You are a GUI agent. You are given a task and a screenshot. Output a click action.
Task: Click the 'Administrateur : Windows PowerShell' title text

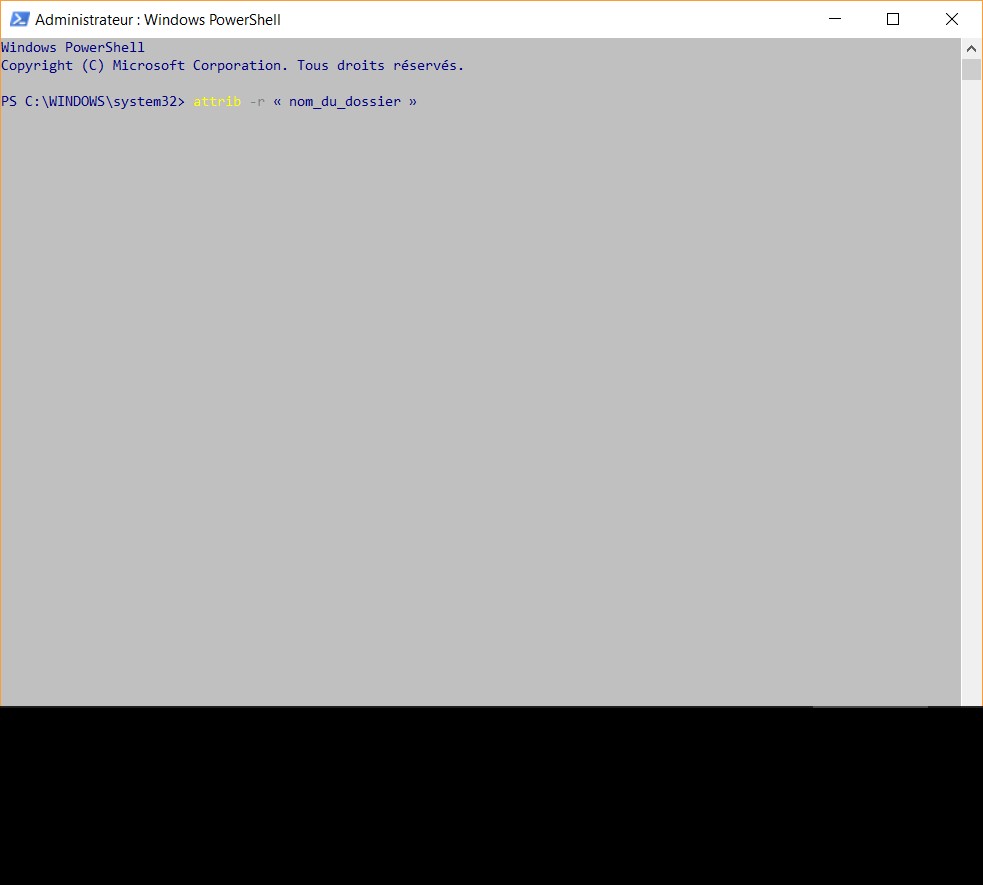coord(158,20)
